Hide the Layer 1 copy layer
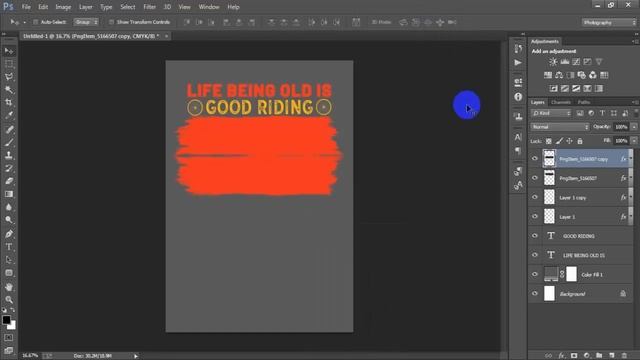Image resolution: width=640 pixels, height=360 pixels. (x=535, y=197)
